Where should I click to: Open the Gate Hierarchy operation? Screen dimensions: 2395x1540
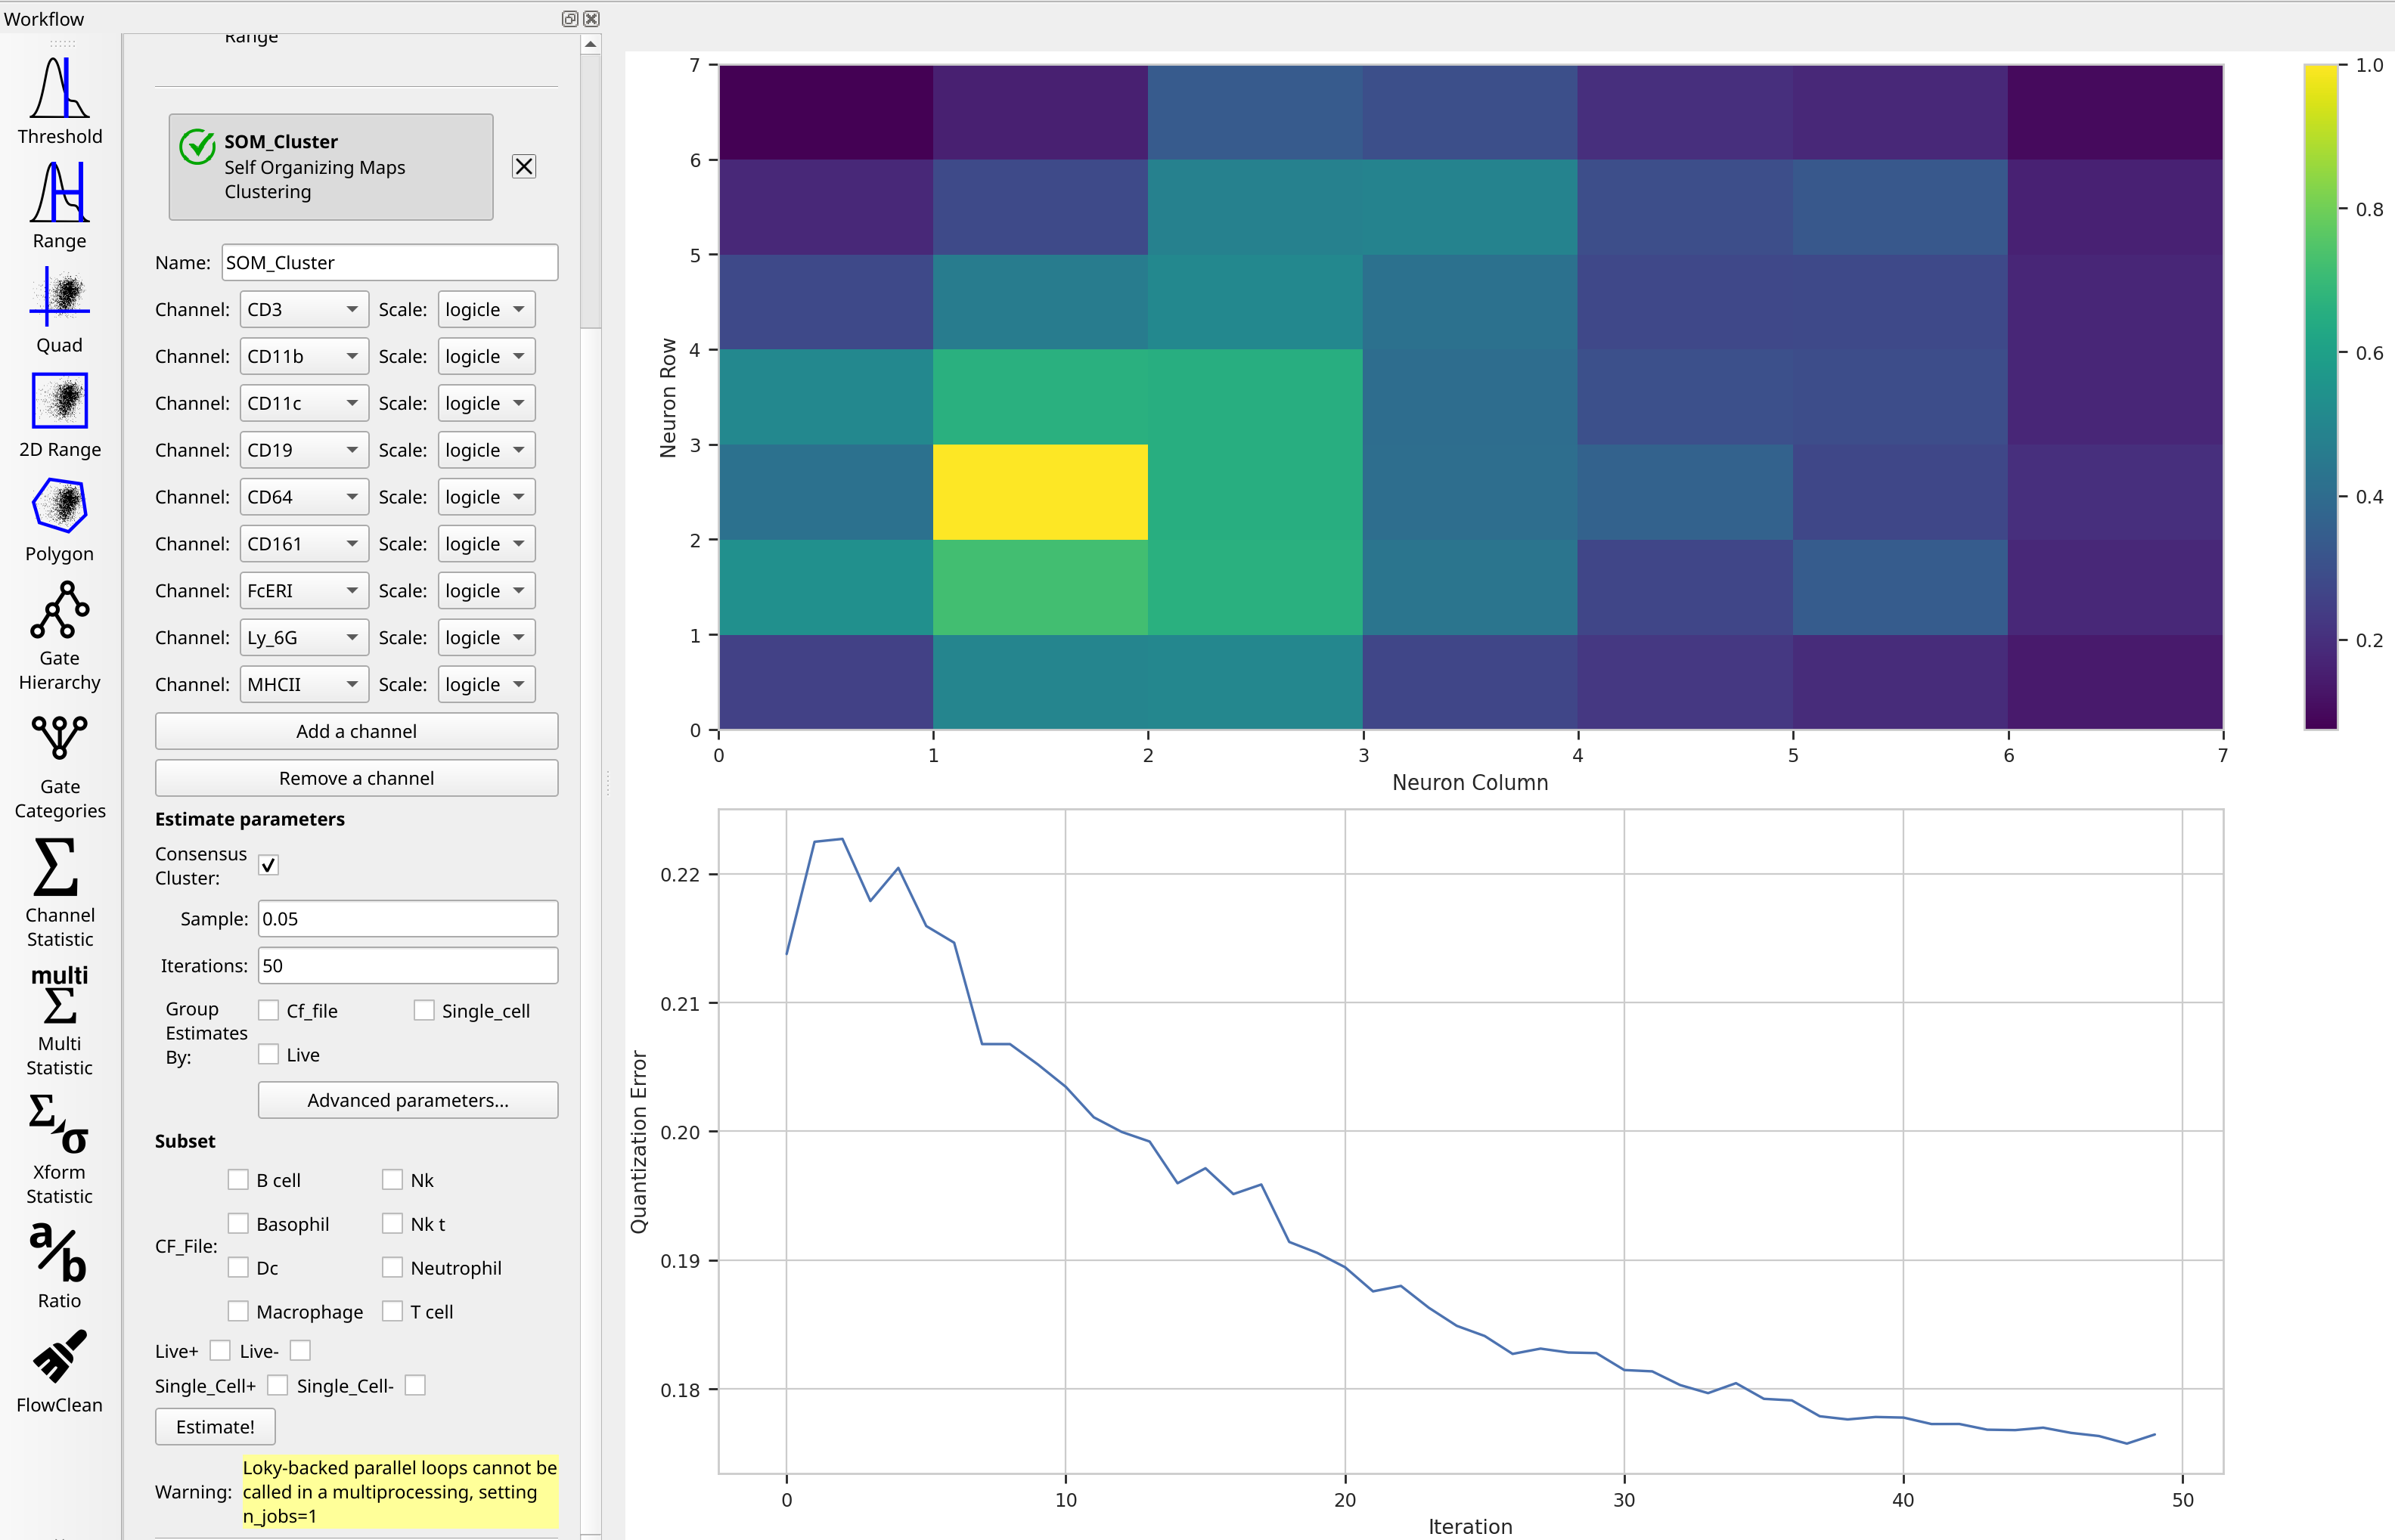(x=59, y=636)
